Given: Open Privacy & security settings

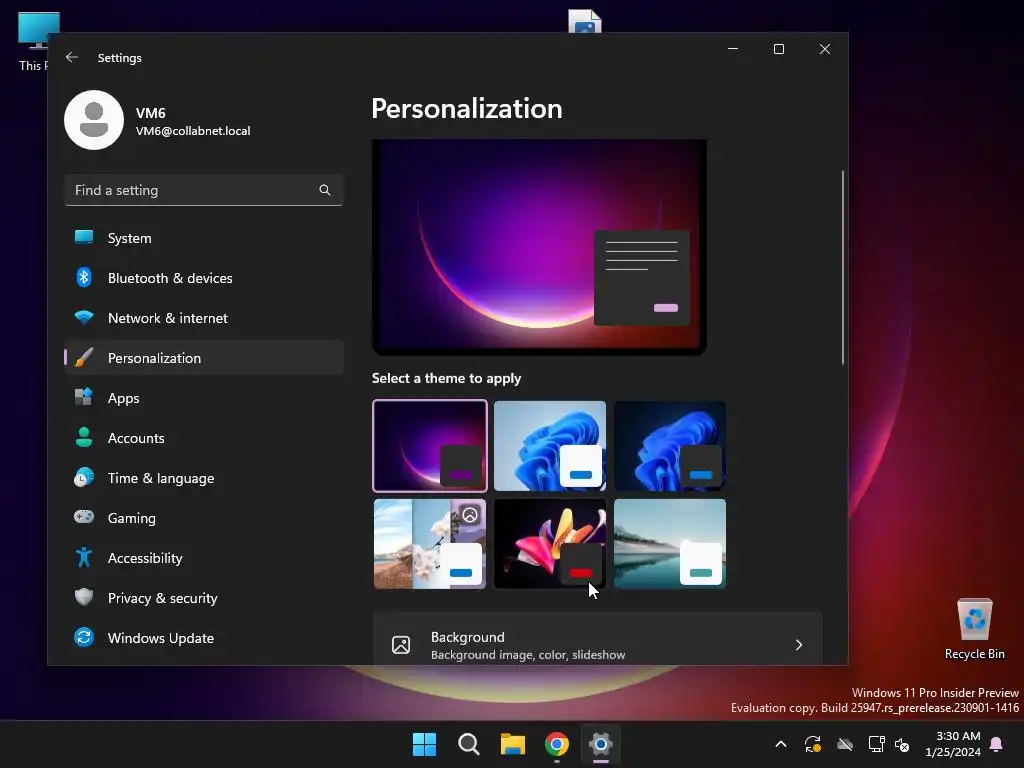Looking at the screenshot, I should click(204, 598).
